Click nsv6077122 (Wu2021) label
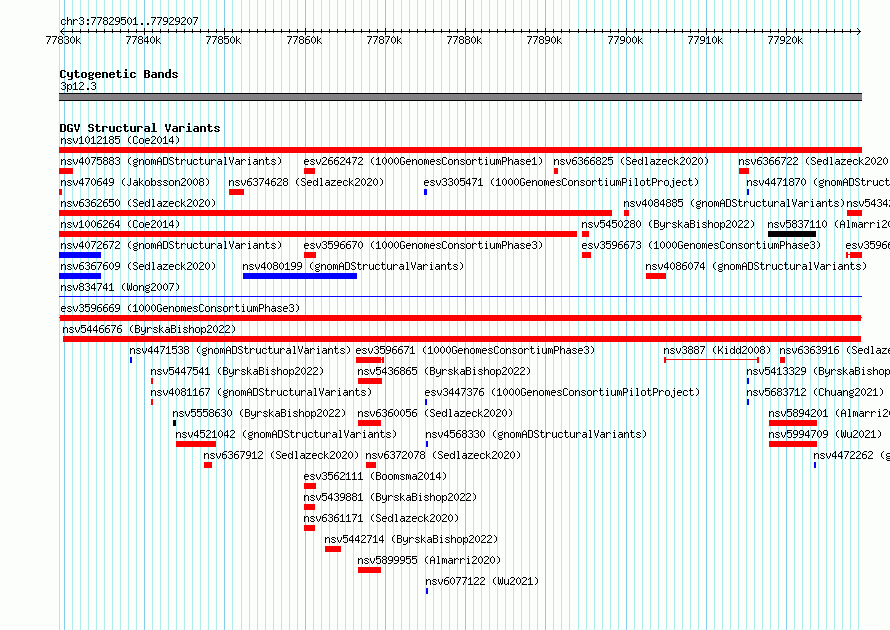This screenshot has width=890, height=630. pos(482,581)
